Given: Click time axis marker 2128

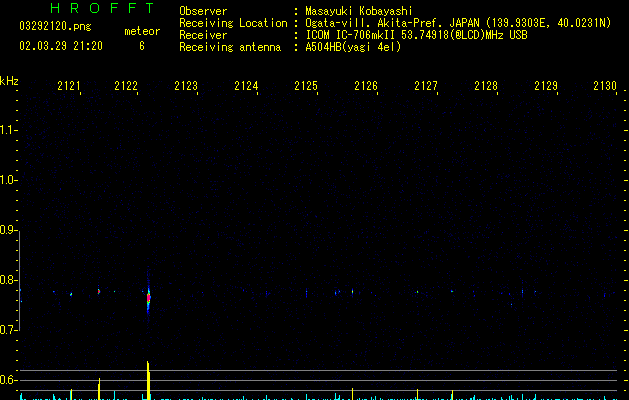Looking at the screenshot, I should pyautogui.click(x=486, y=86).
